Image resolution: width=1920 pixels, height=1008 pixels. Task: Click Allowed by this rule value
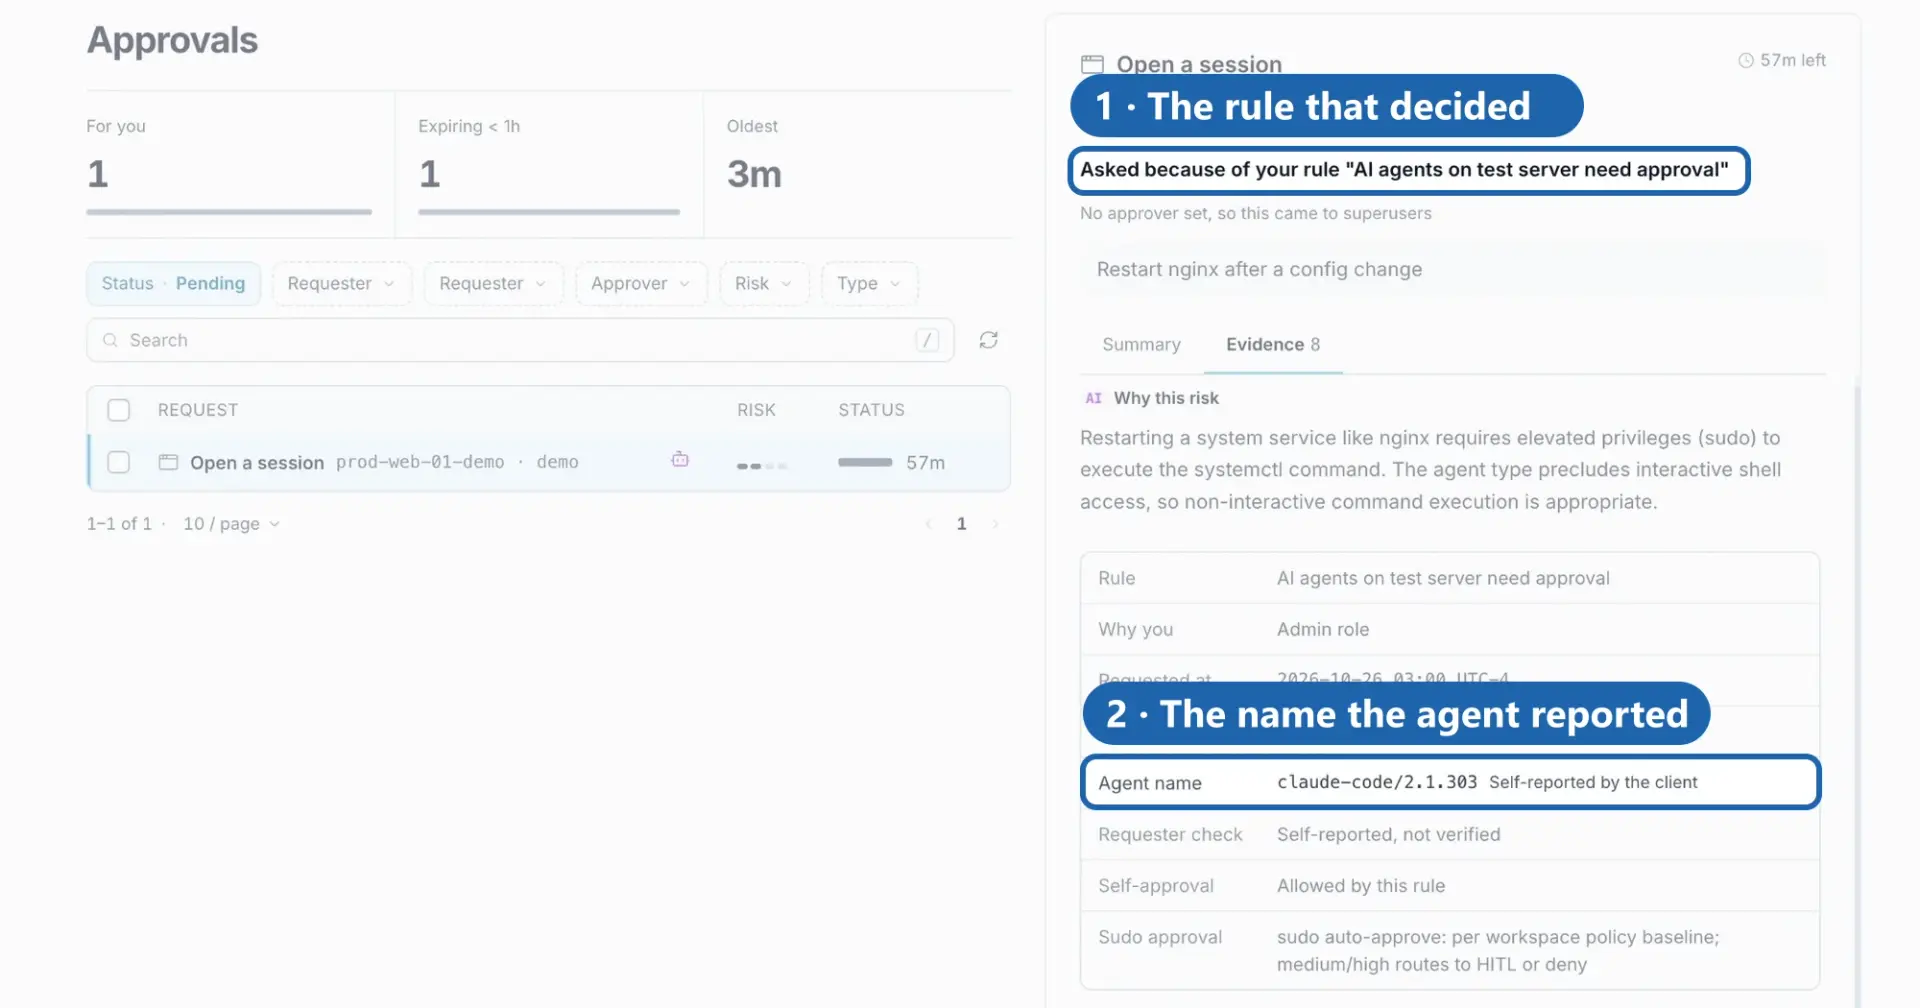(x=1360, y=885)
